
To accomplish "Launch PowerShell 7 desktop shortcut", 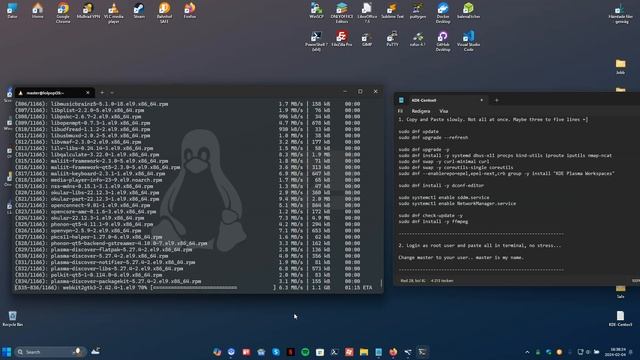I will pos(316,41).
